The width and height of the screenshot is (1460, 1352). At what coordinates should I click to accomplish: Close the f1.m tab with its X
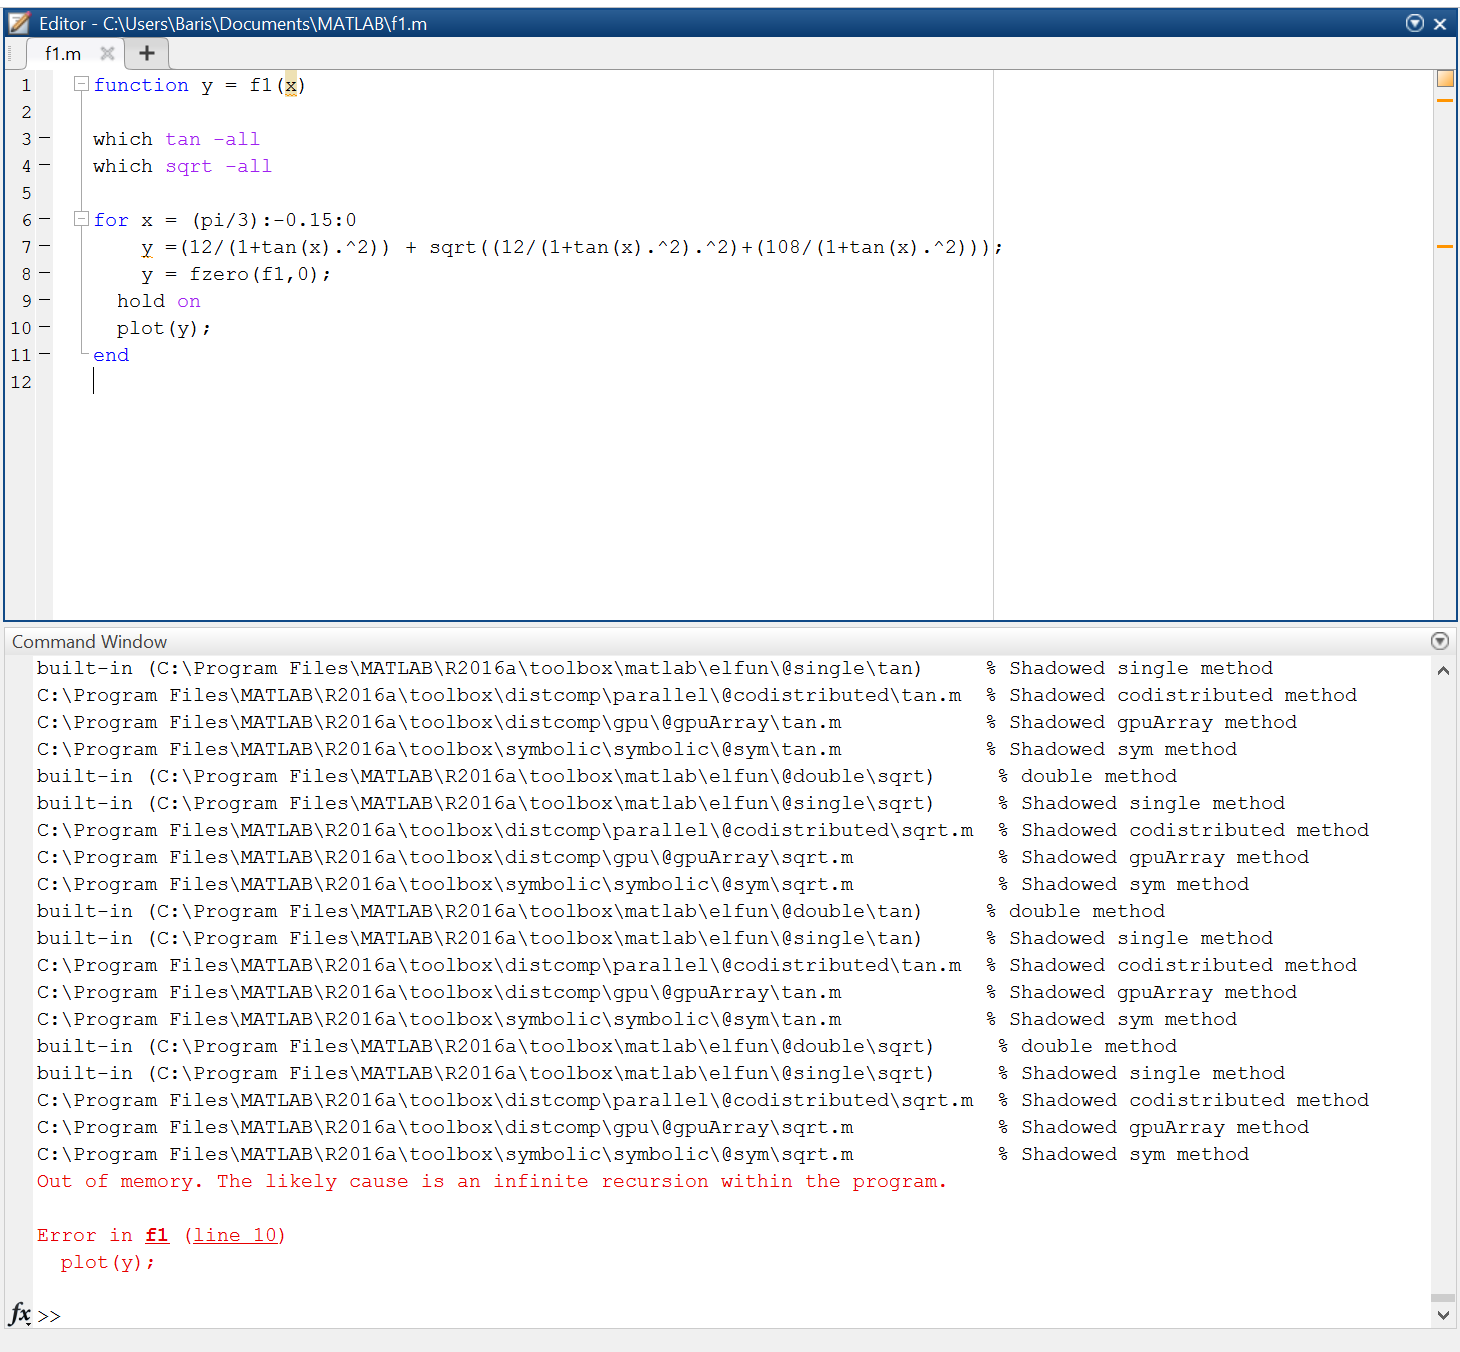(x=107, y=53)
